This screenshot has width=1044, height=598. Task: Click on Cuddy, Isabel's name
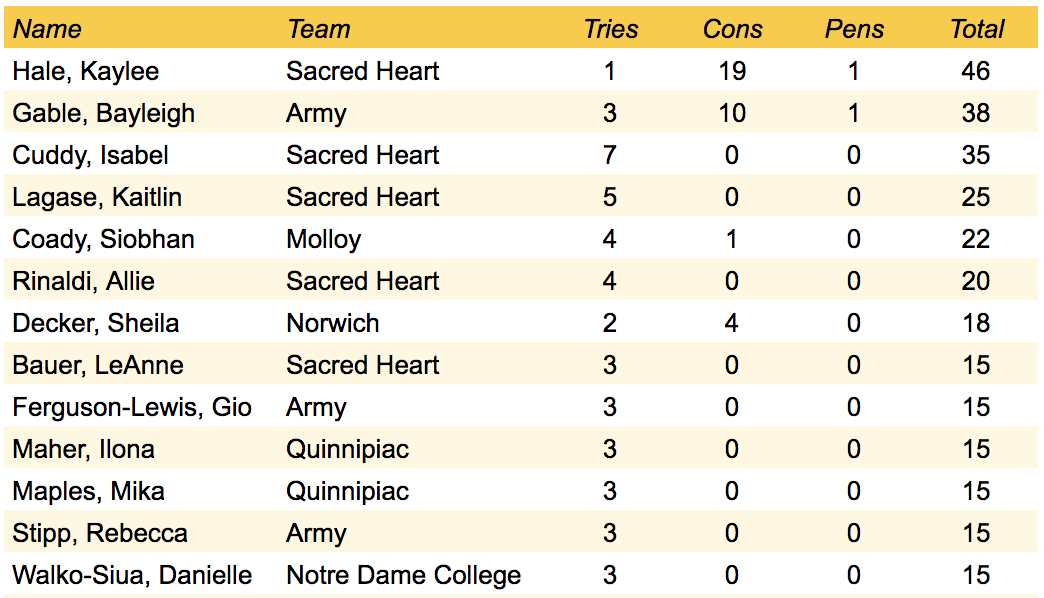click(90, 155)
